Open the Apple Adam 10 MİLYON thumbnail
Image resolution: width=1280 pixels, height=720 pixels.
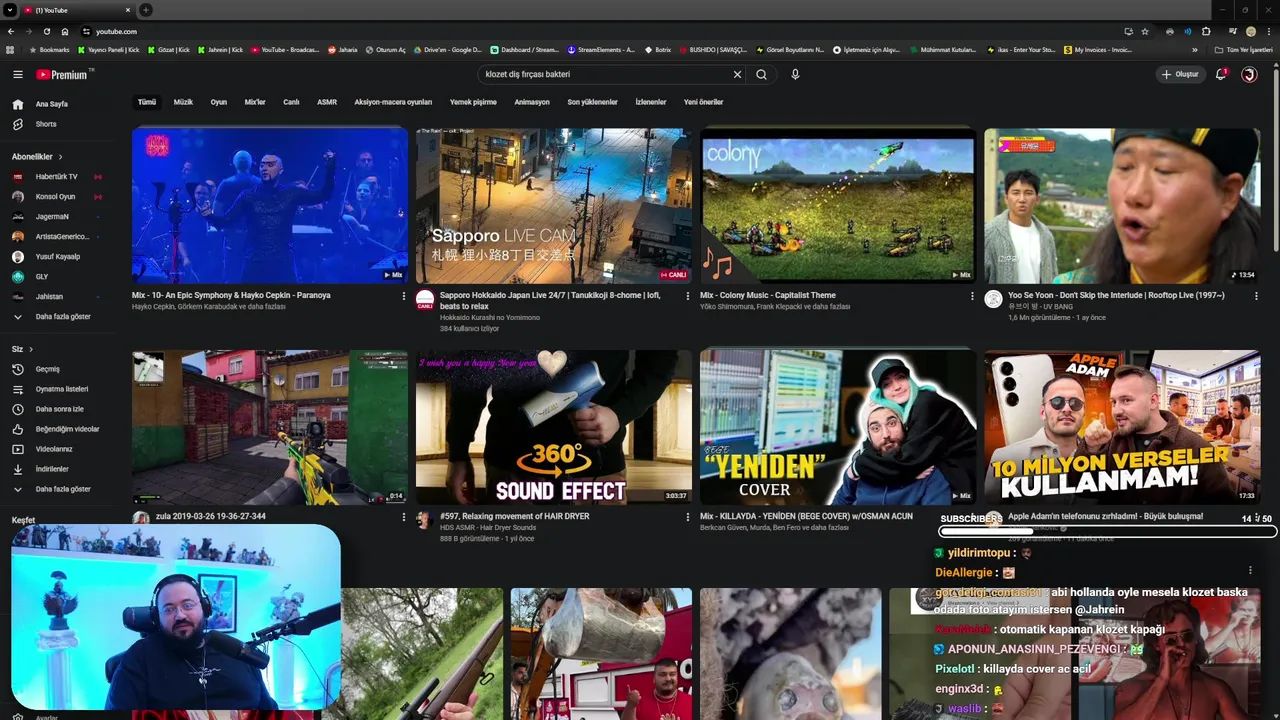tap(1122, 427)
